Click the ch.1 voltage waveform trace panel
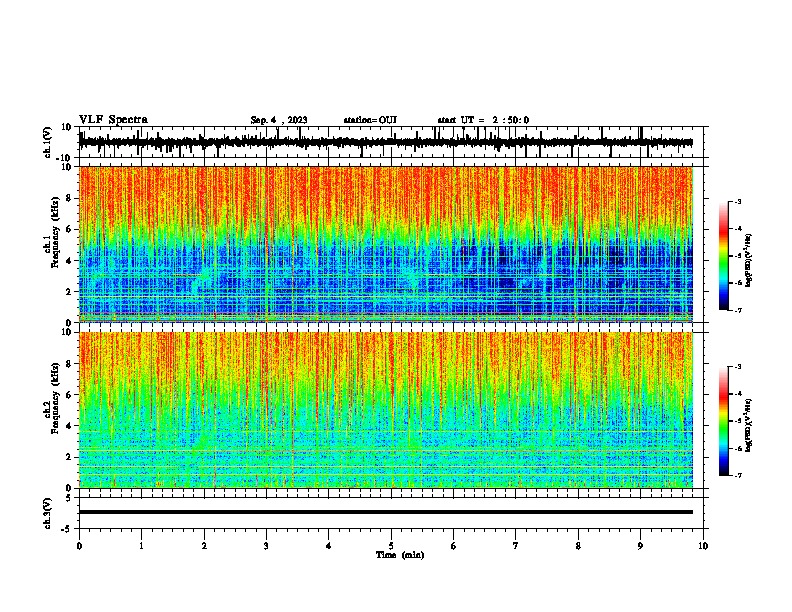Image resolution: width=792 pixels, height=612 pixels. tap(391, 142)
